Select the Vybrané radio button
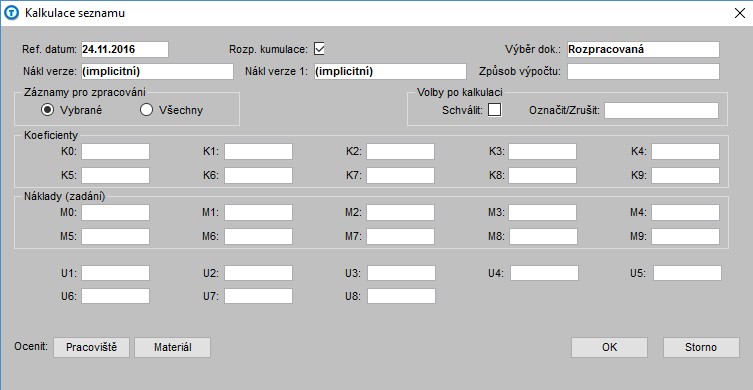Image resolution: width=753 pixels, height=390 pixels. pyautogui.click(x=47, y=110)
